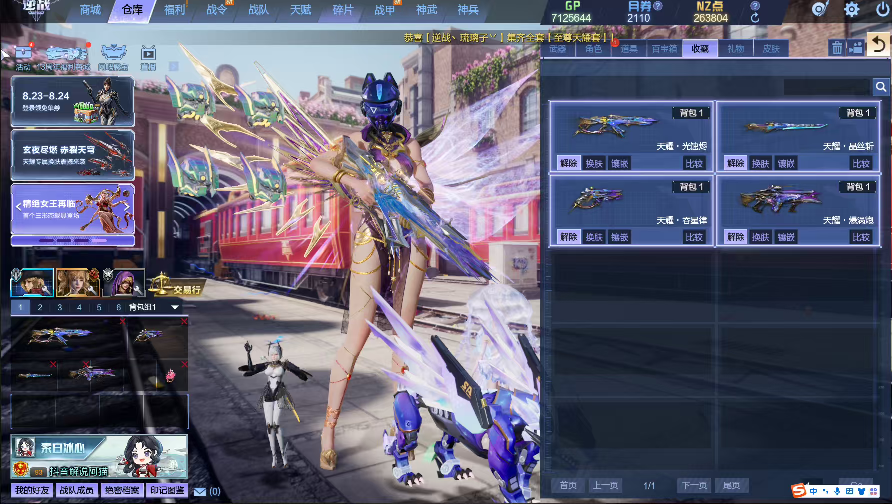Click the magnifier search icon
Viewport: 892px width, 504px height.
(x=881, y=86)
